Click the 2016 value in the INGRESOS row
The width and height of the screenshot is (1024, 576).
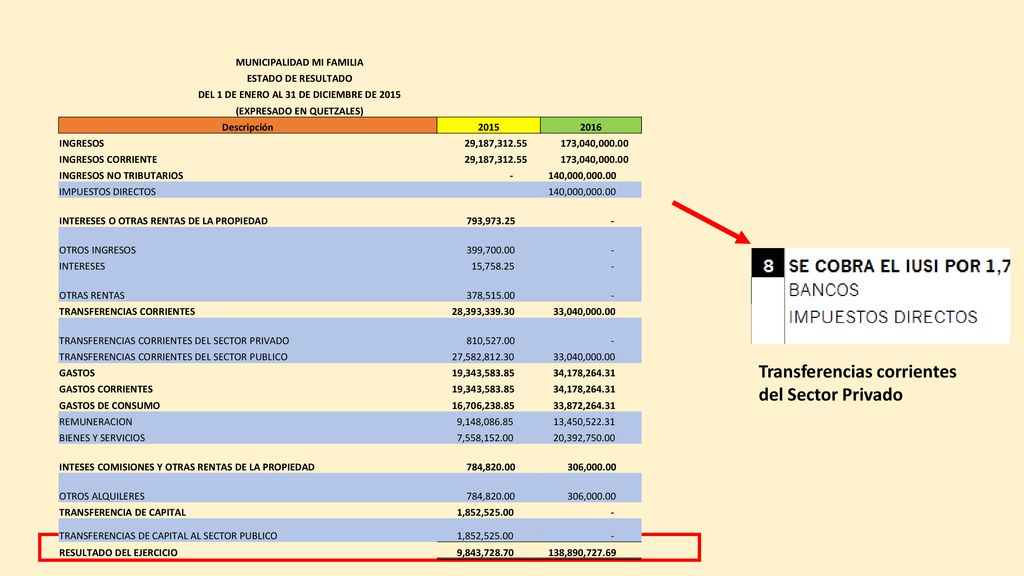594,143
